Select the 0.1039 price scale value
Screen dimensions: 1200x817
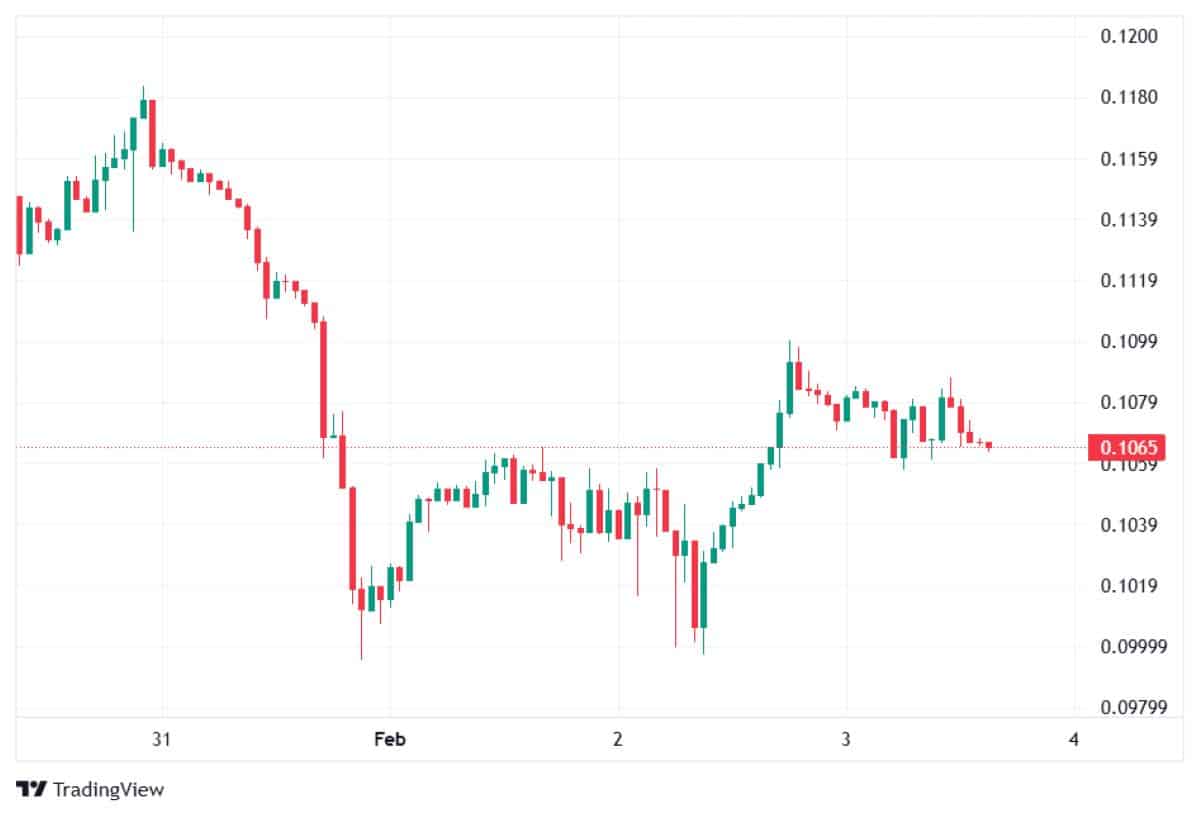coord(1128,525)
